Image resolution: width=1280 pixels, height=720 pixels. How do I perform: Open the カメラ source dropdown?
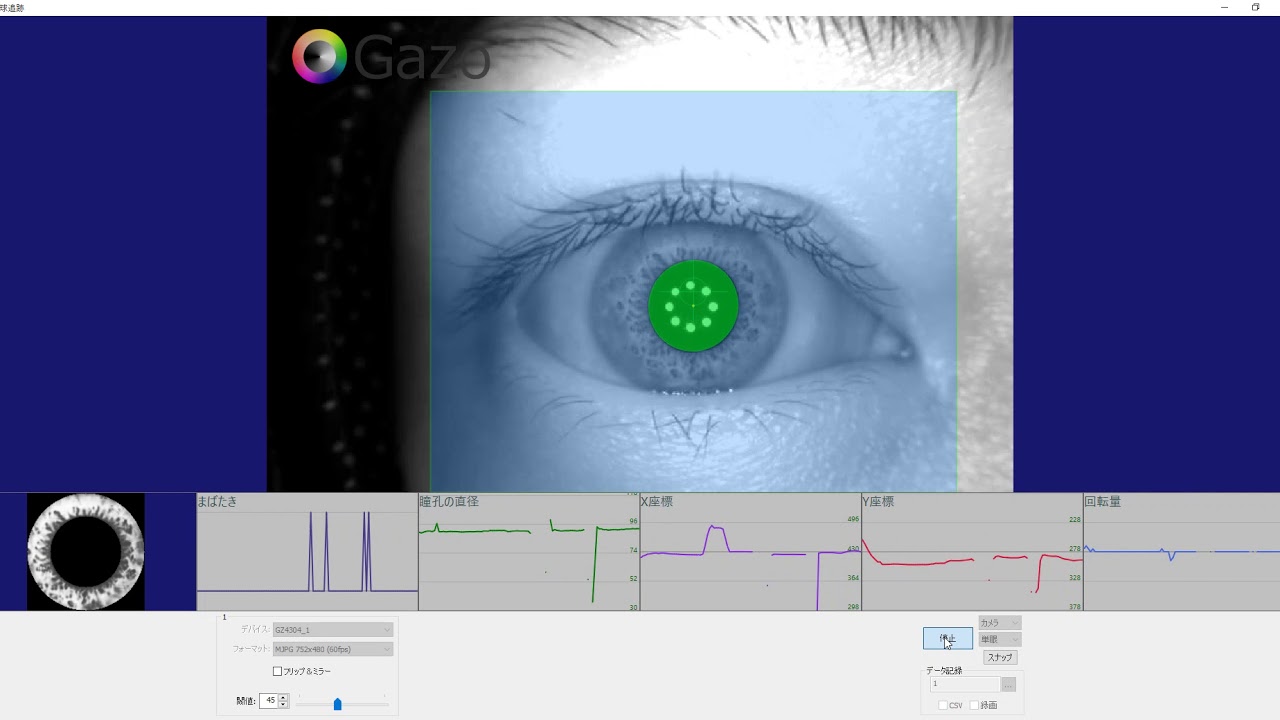[999, 623]
